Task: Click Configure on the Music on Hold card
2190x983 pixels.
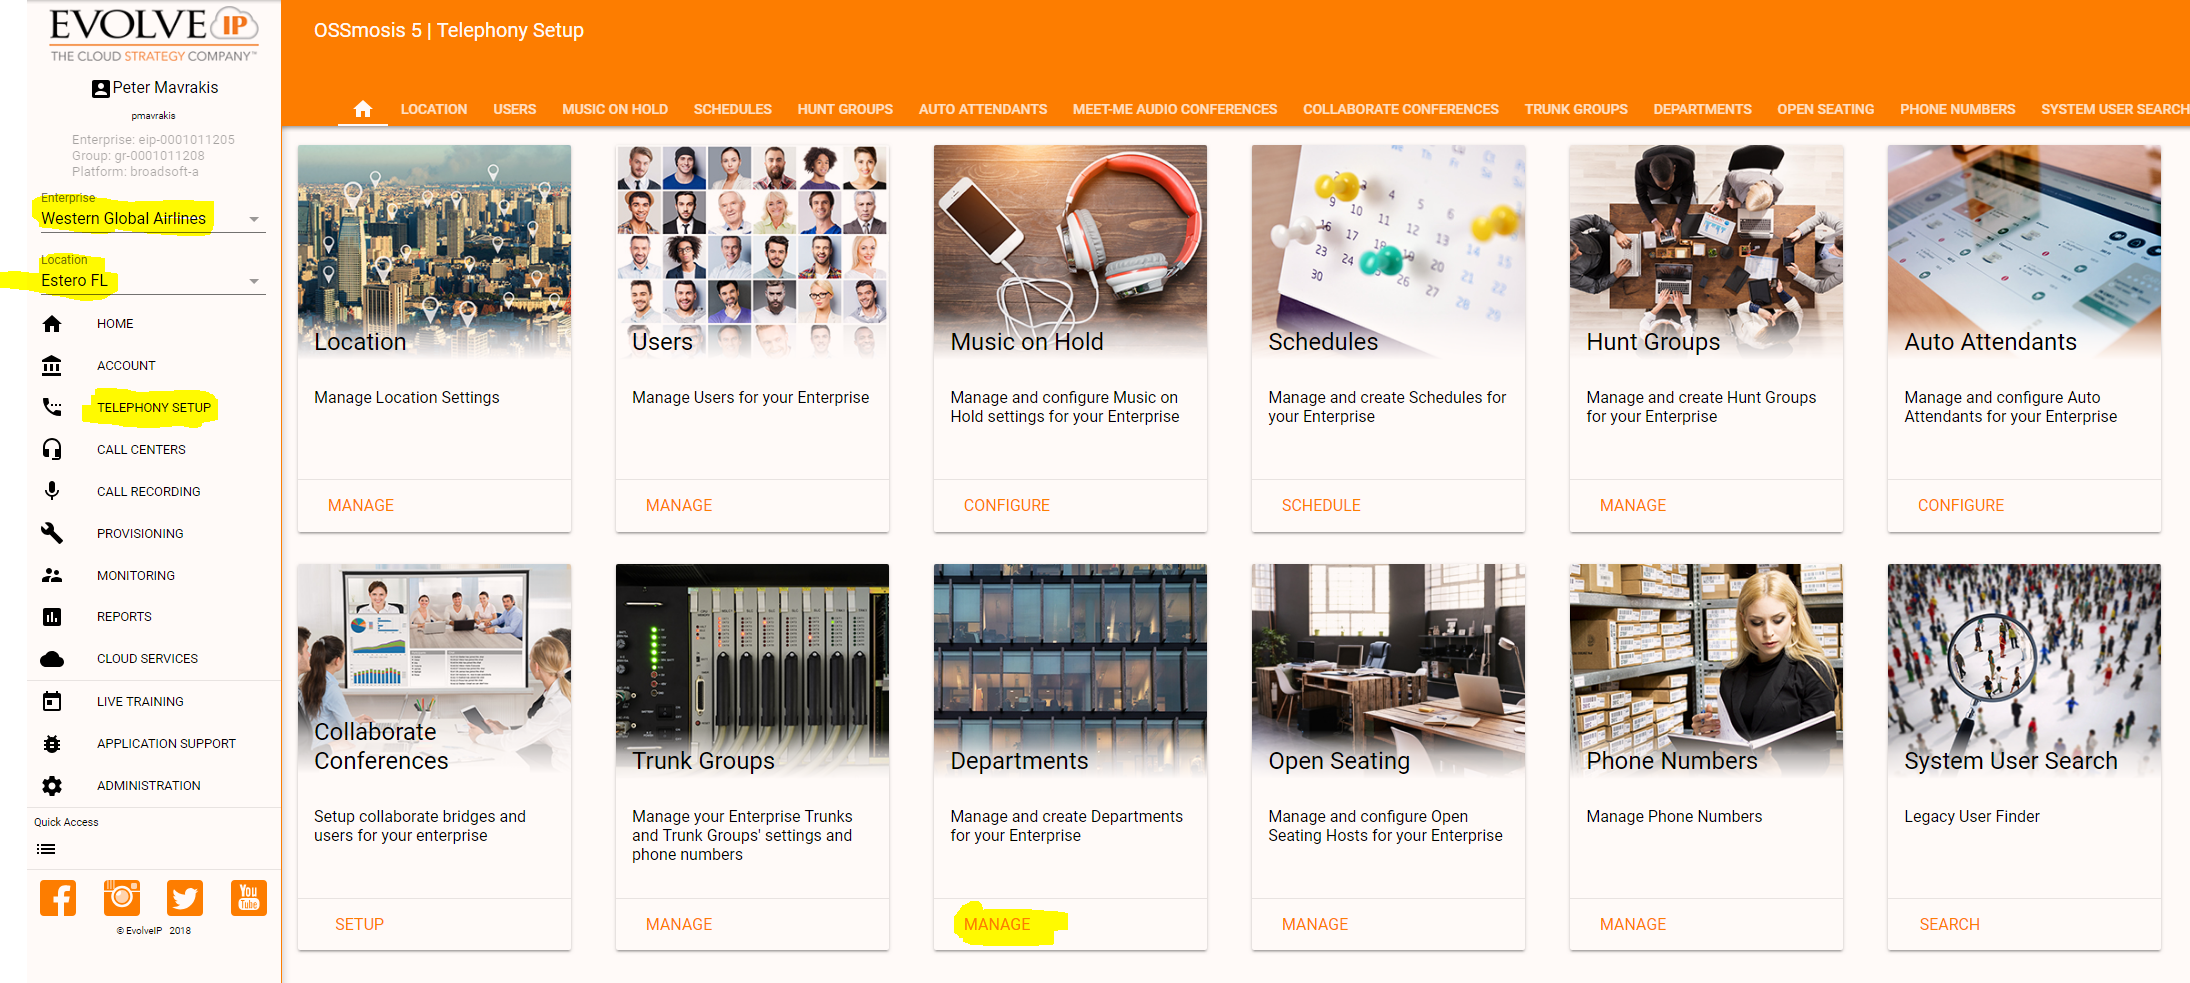Action: [x=1006, y=505]
